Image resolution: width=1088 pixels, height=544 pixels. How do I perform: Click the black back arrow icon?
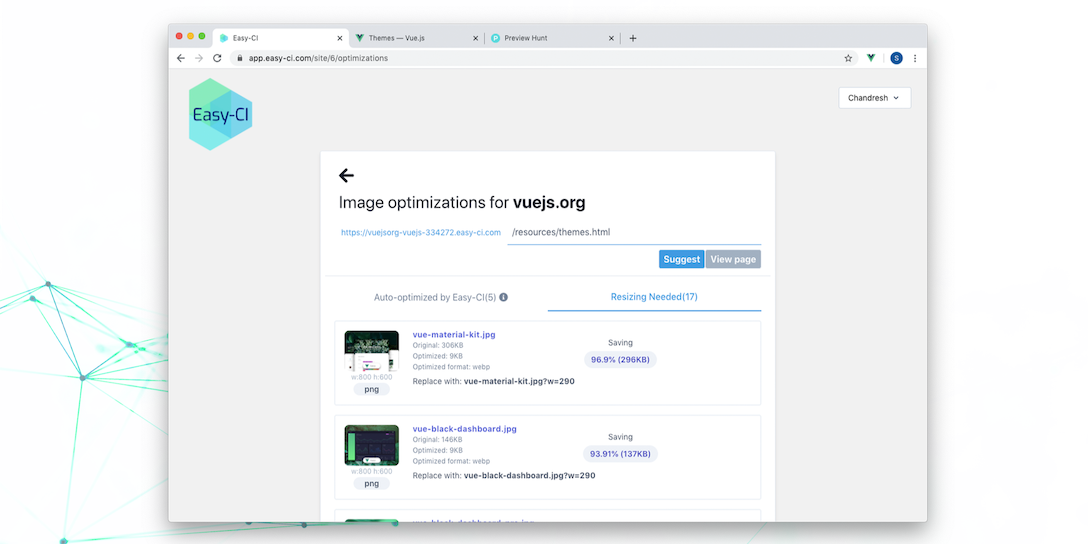346,176
